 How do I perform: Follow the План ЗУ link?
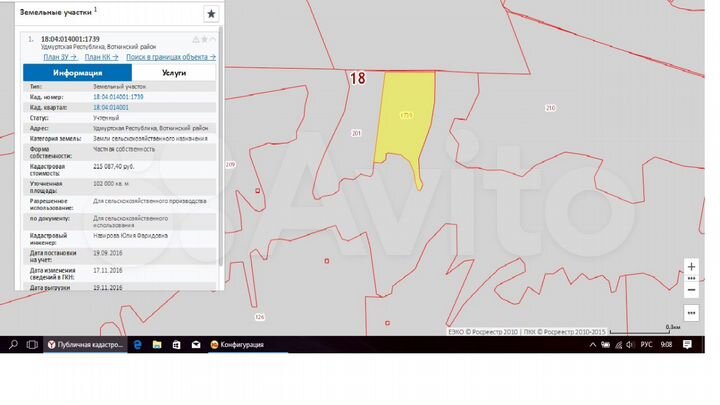tap(60, 57)
